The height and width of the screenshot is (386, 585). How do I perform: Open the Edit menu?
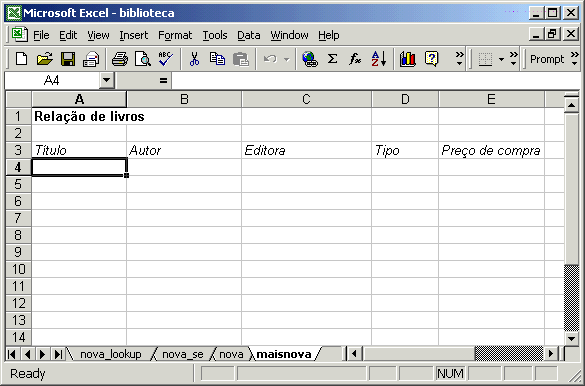coord(68,35)
